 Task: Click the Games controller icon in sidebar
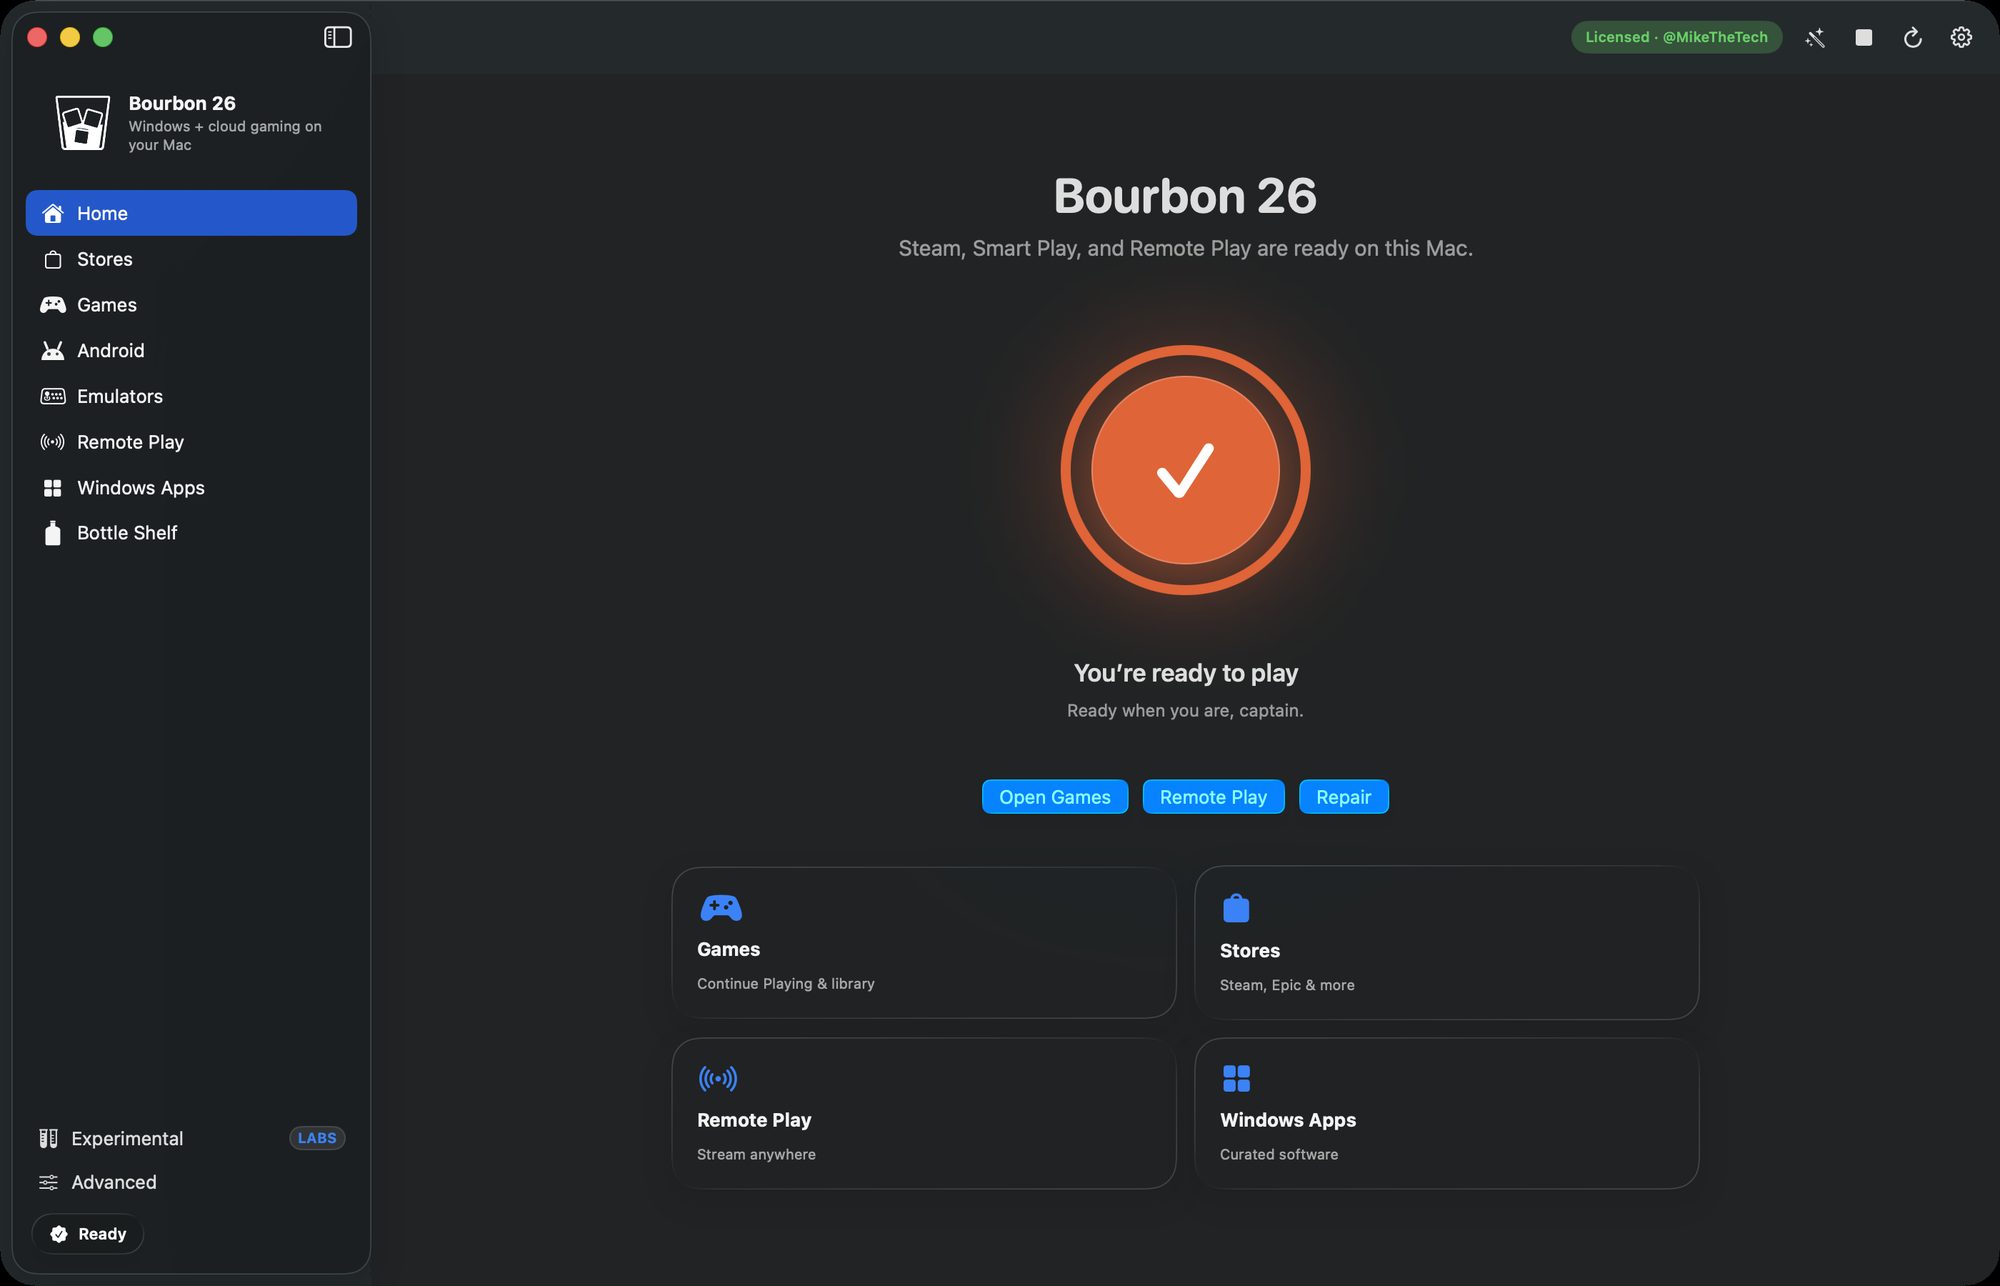click(53, 305)
